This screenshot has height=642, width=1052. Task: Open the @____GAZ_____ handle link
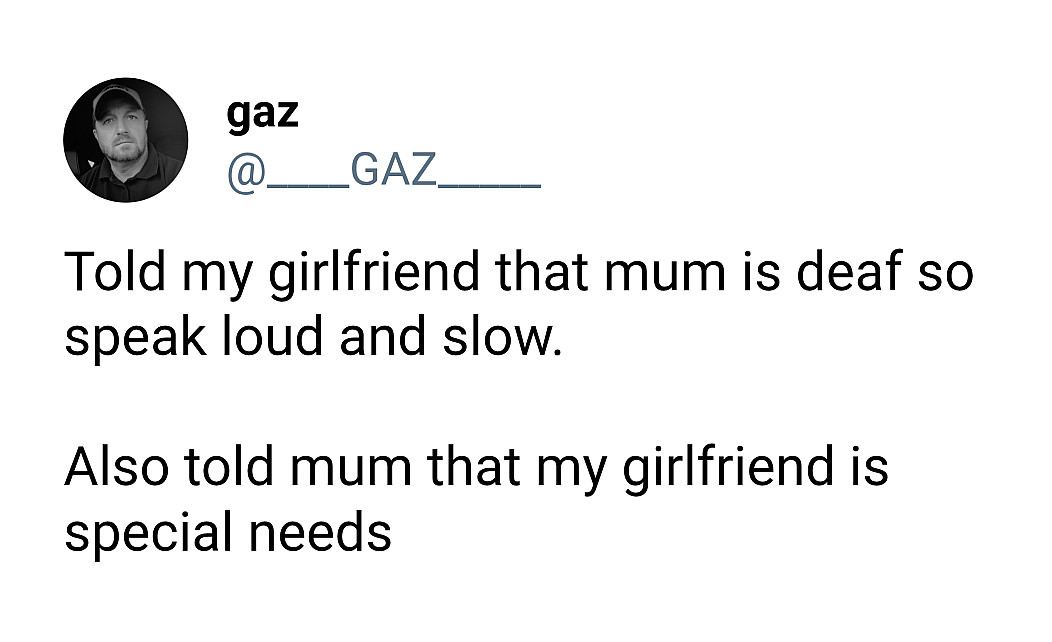click(x=384, y=173)
